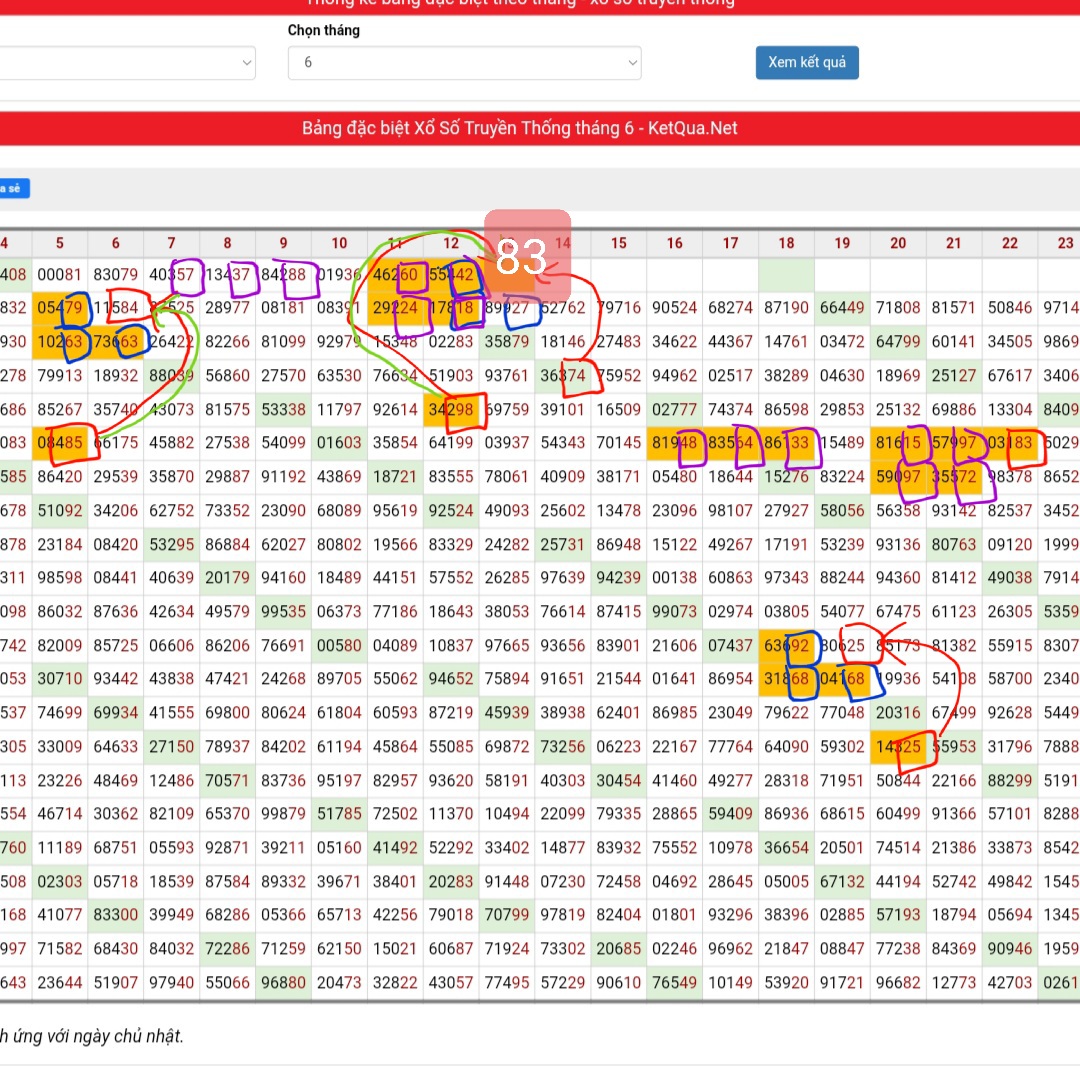Select the green cell with number 64799
This screenshot has width=1080, height=1066.
(898, 342)
